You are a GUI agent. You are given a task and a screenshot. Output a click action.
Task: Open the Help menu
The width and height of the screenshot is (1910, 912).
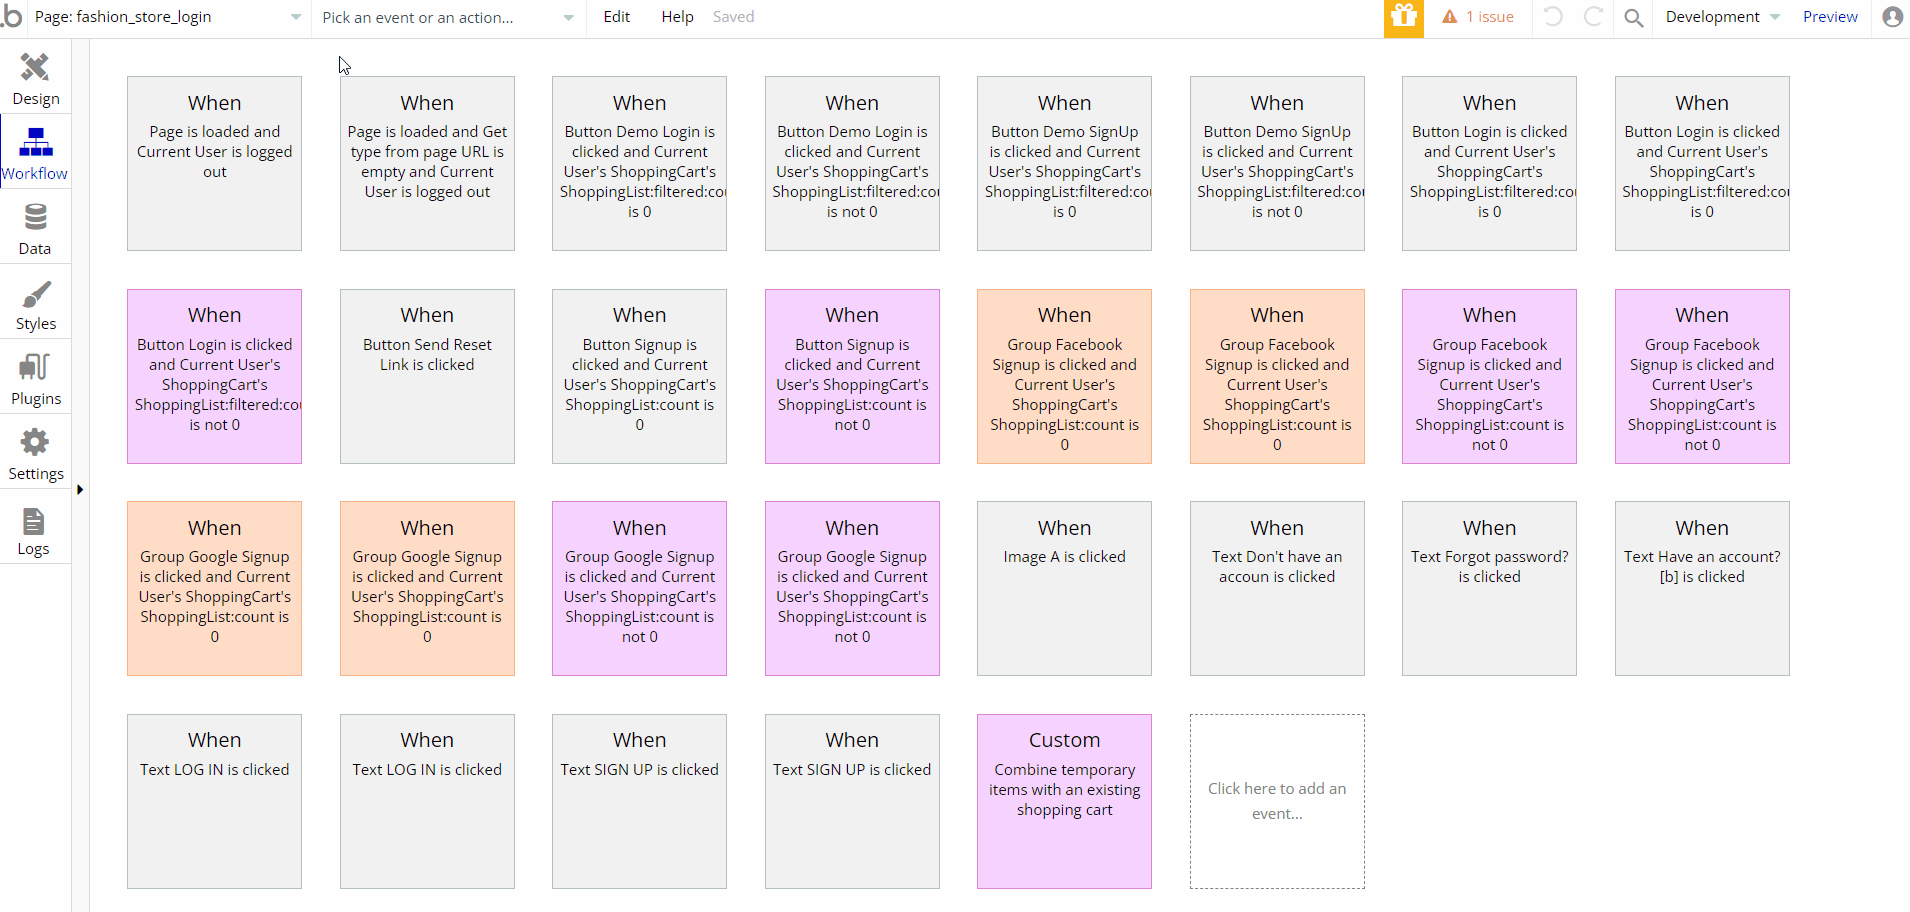[677, 17]
